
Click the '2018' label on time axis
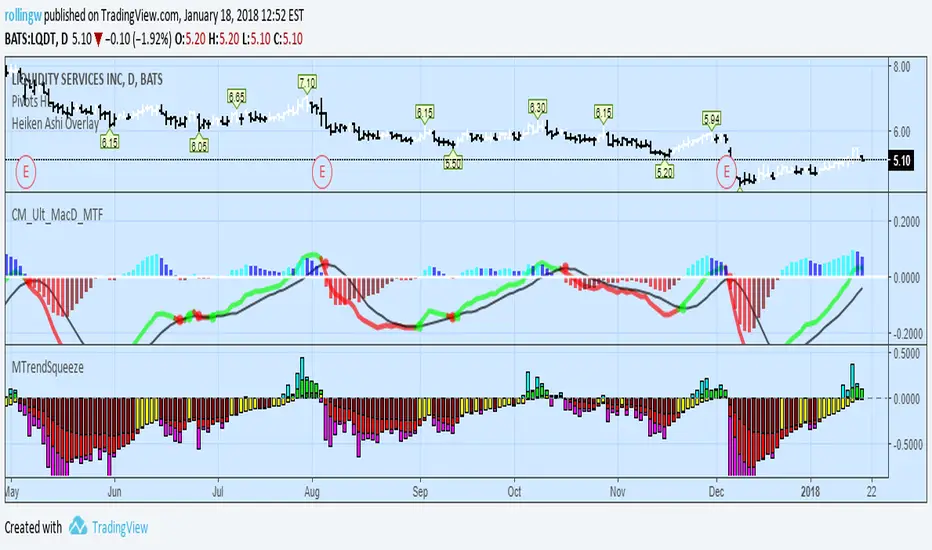[810, 492]
